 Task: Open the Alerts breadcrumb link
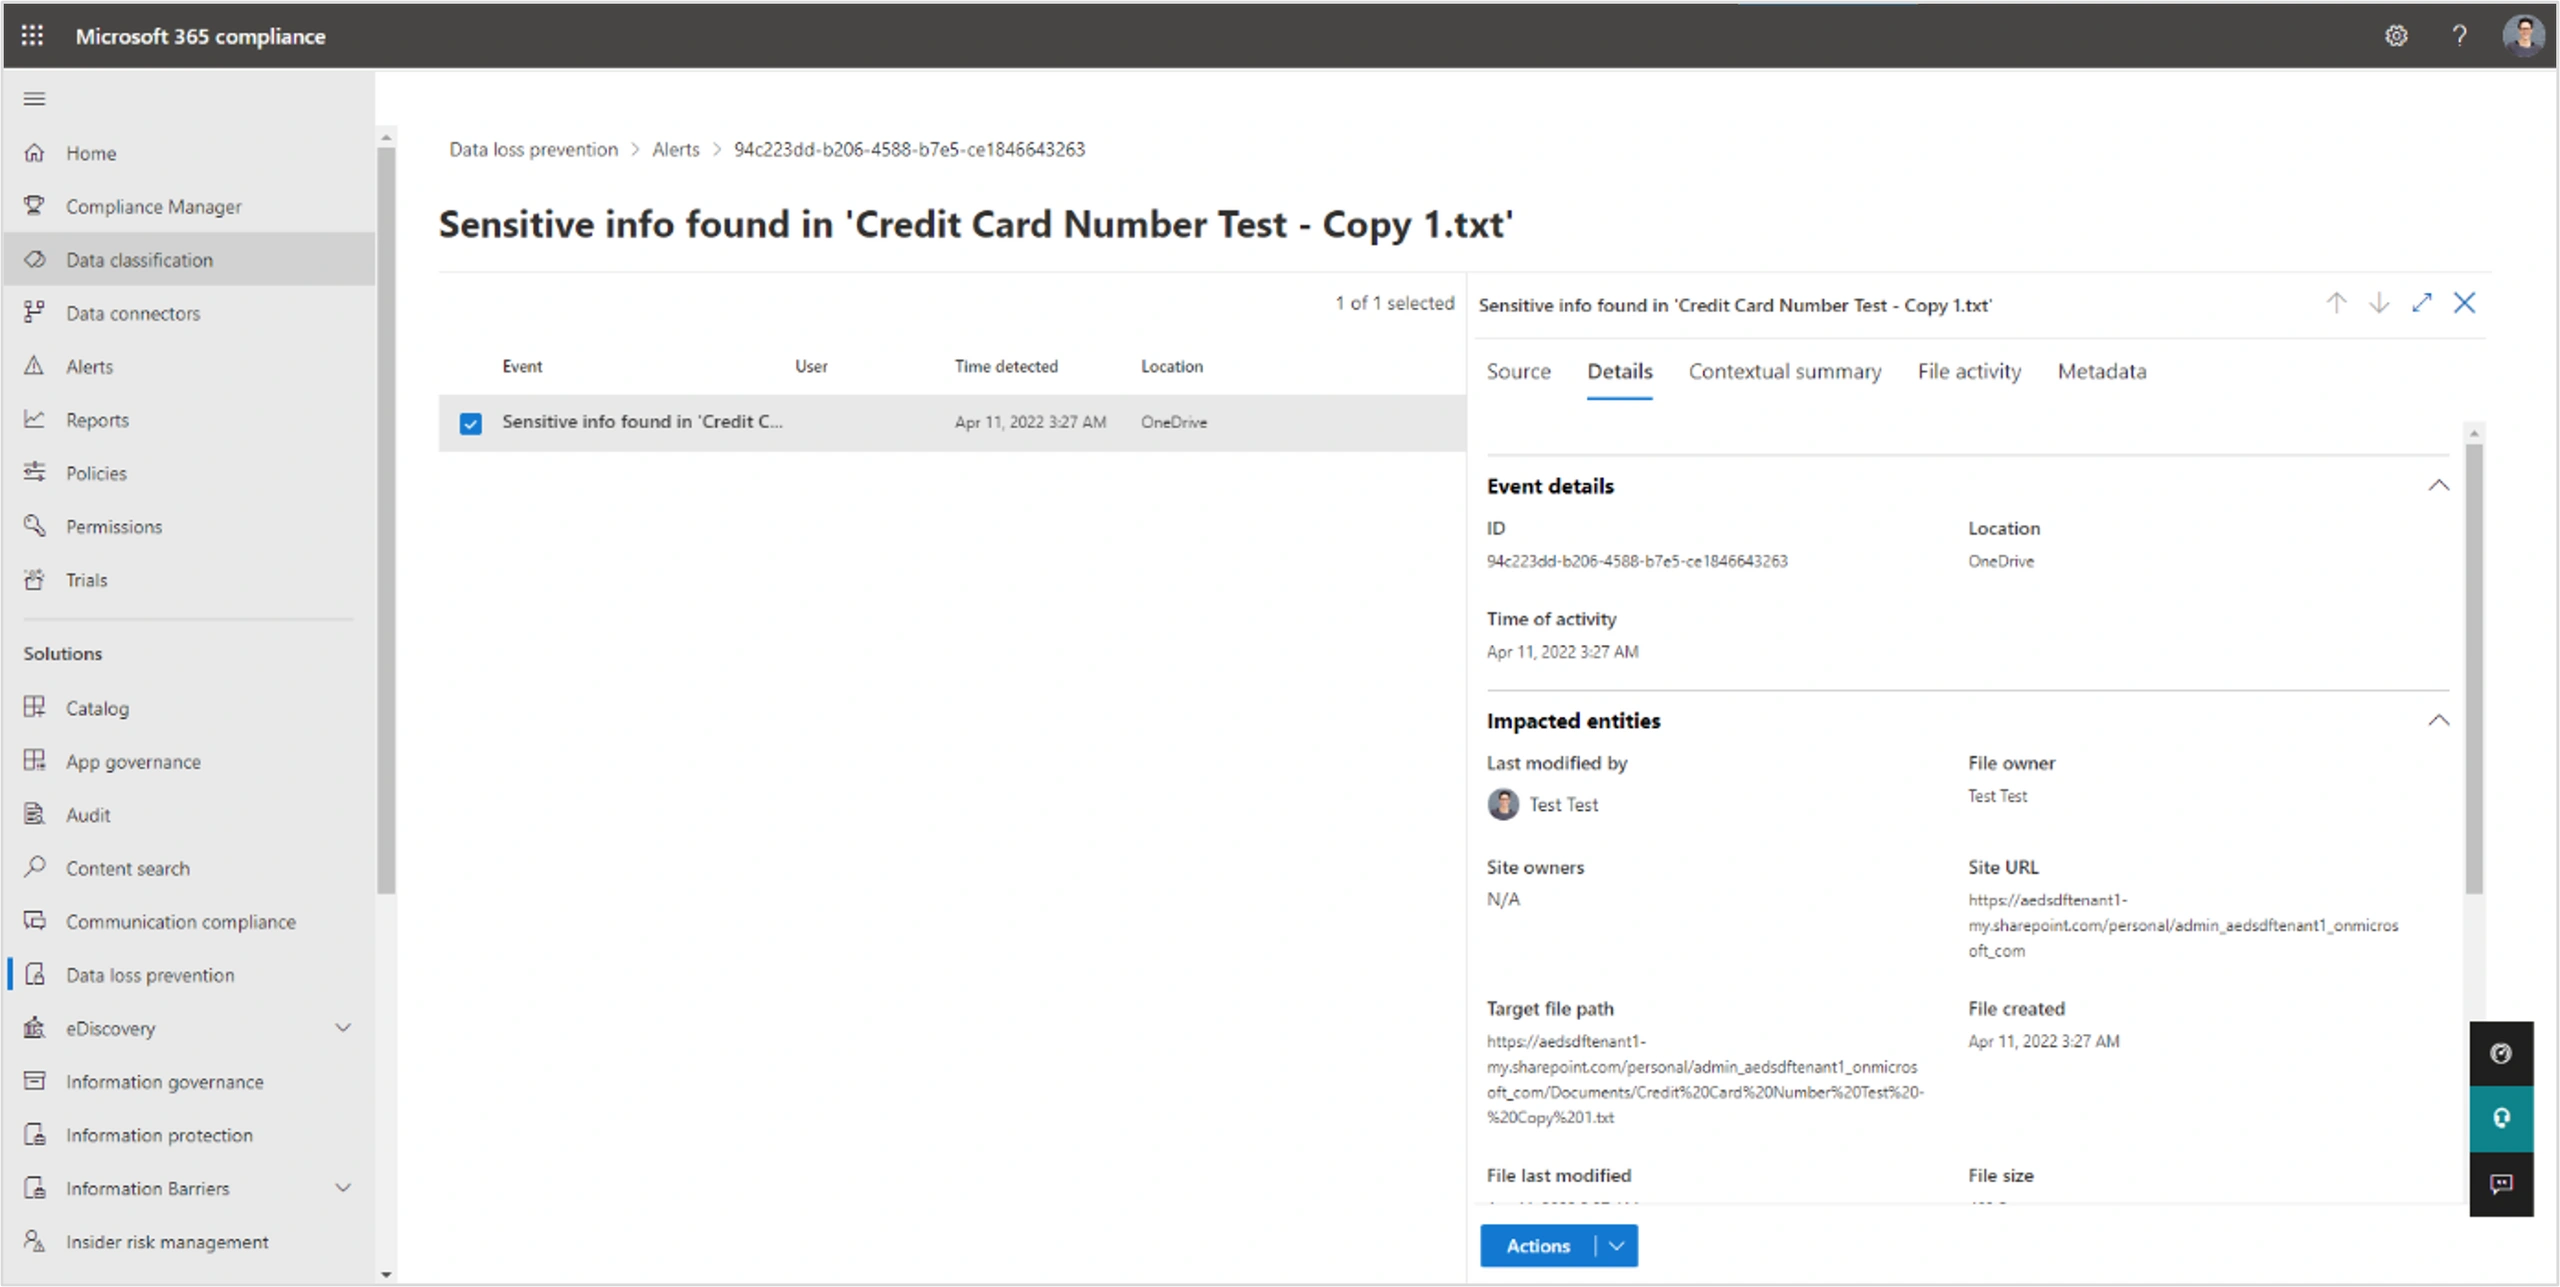tap(675, 149)
